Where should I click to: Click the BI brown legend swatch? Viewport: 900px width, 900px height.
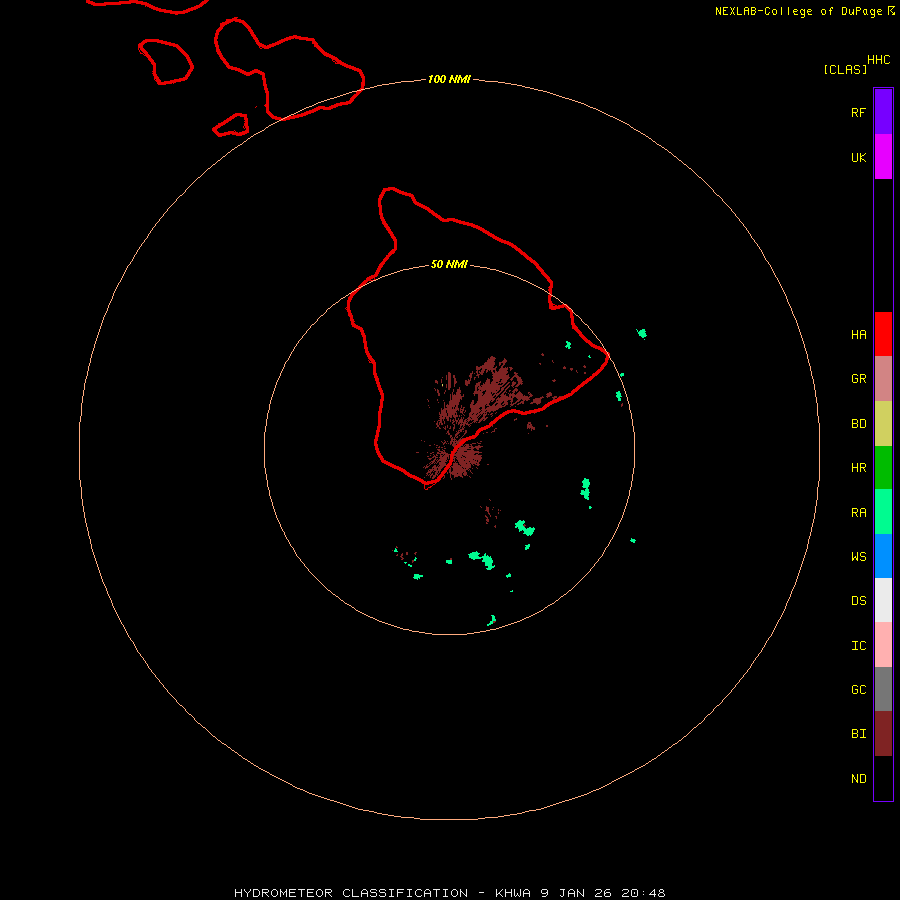tap(883, 734)
